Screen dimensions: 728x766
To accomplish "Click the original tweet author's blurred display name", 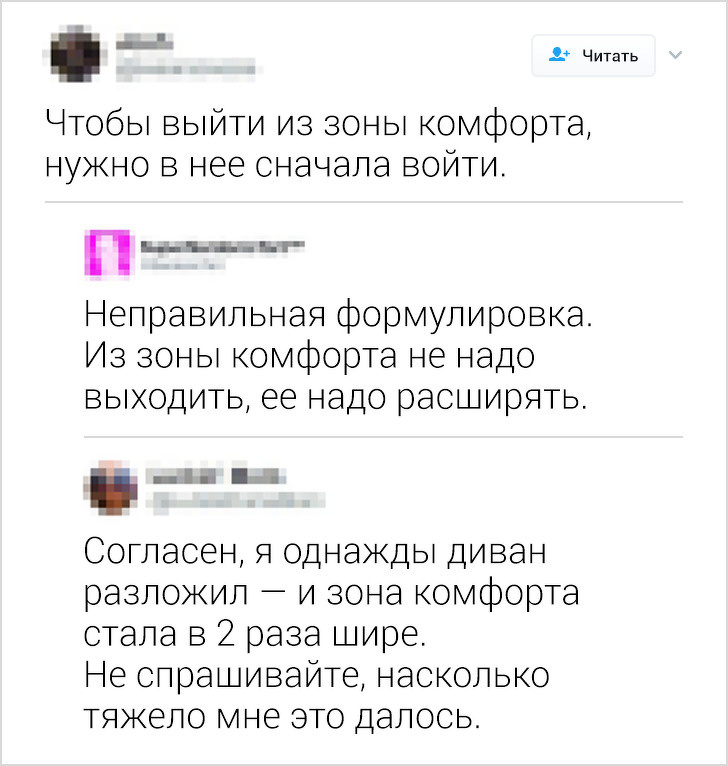I will point(146,43).
